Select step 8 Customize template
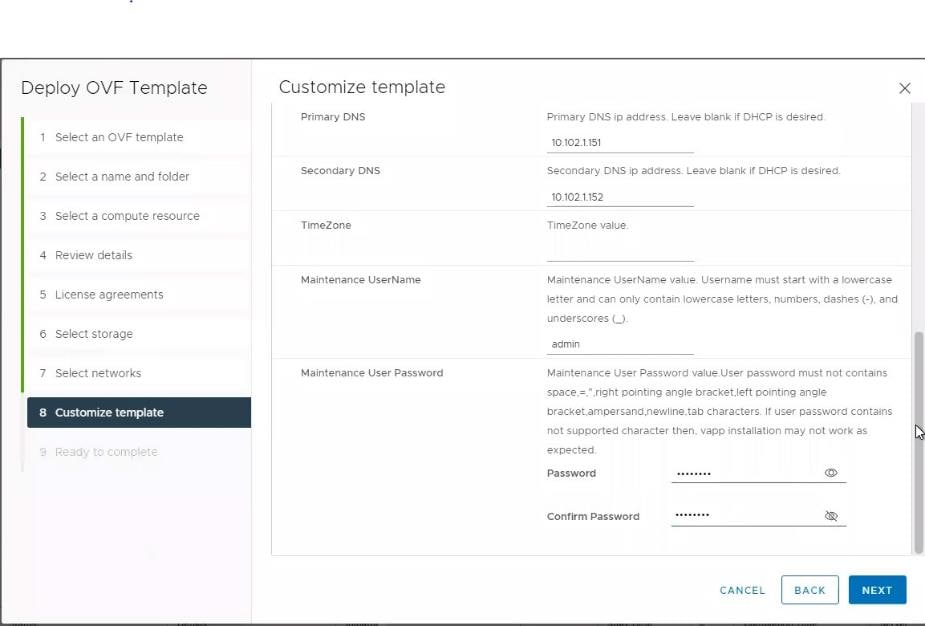 click(139, 412)
